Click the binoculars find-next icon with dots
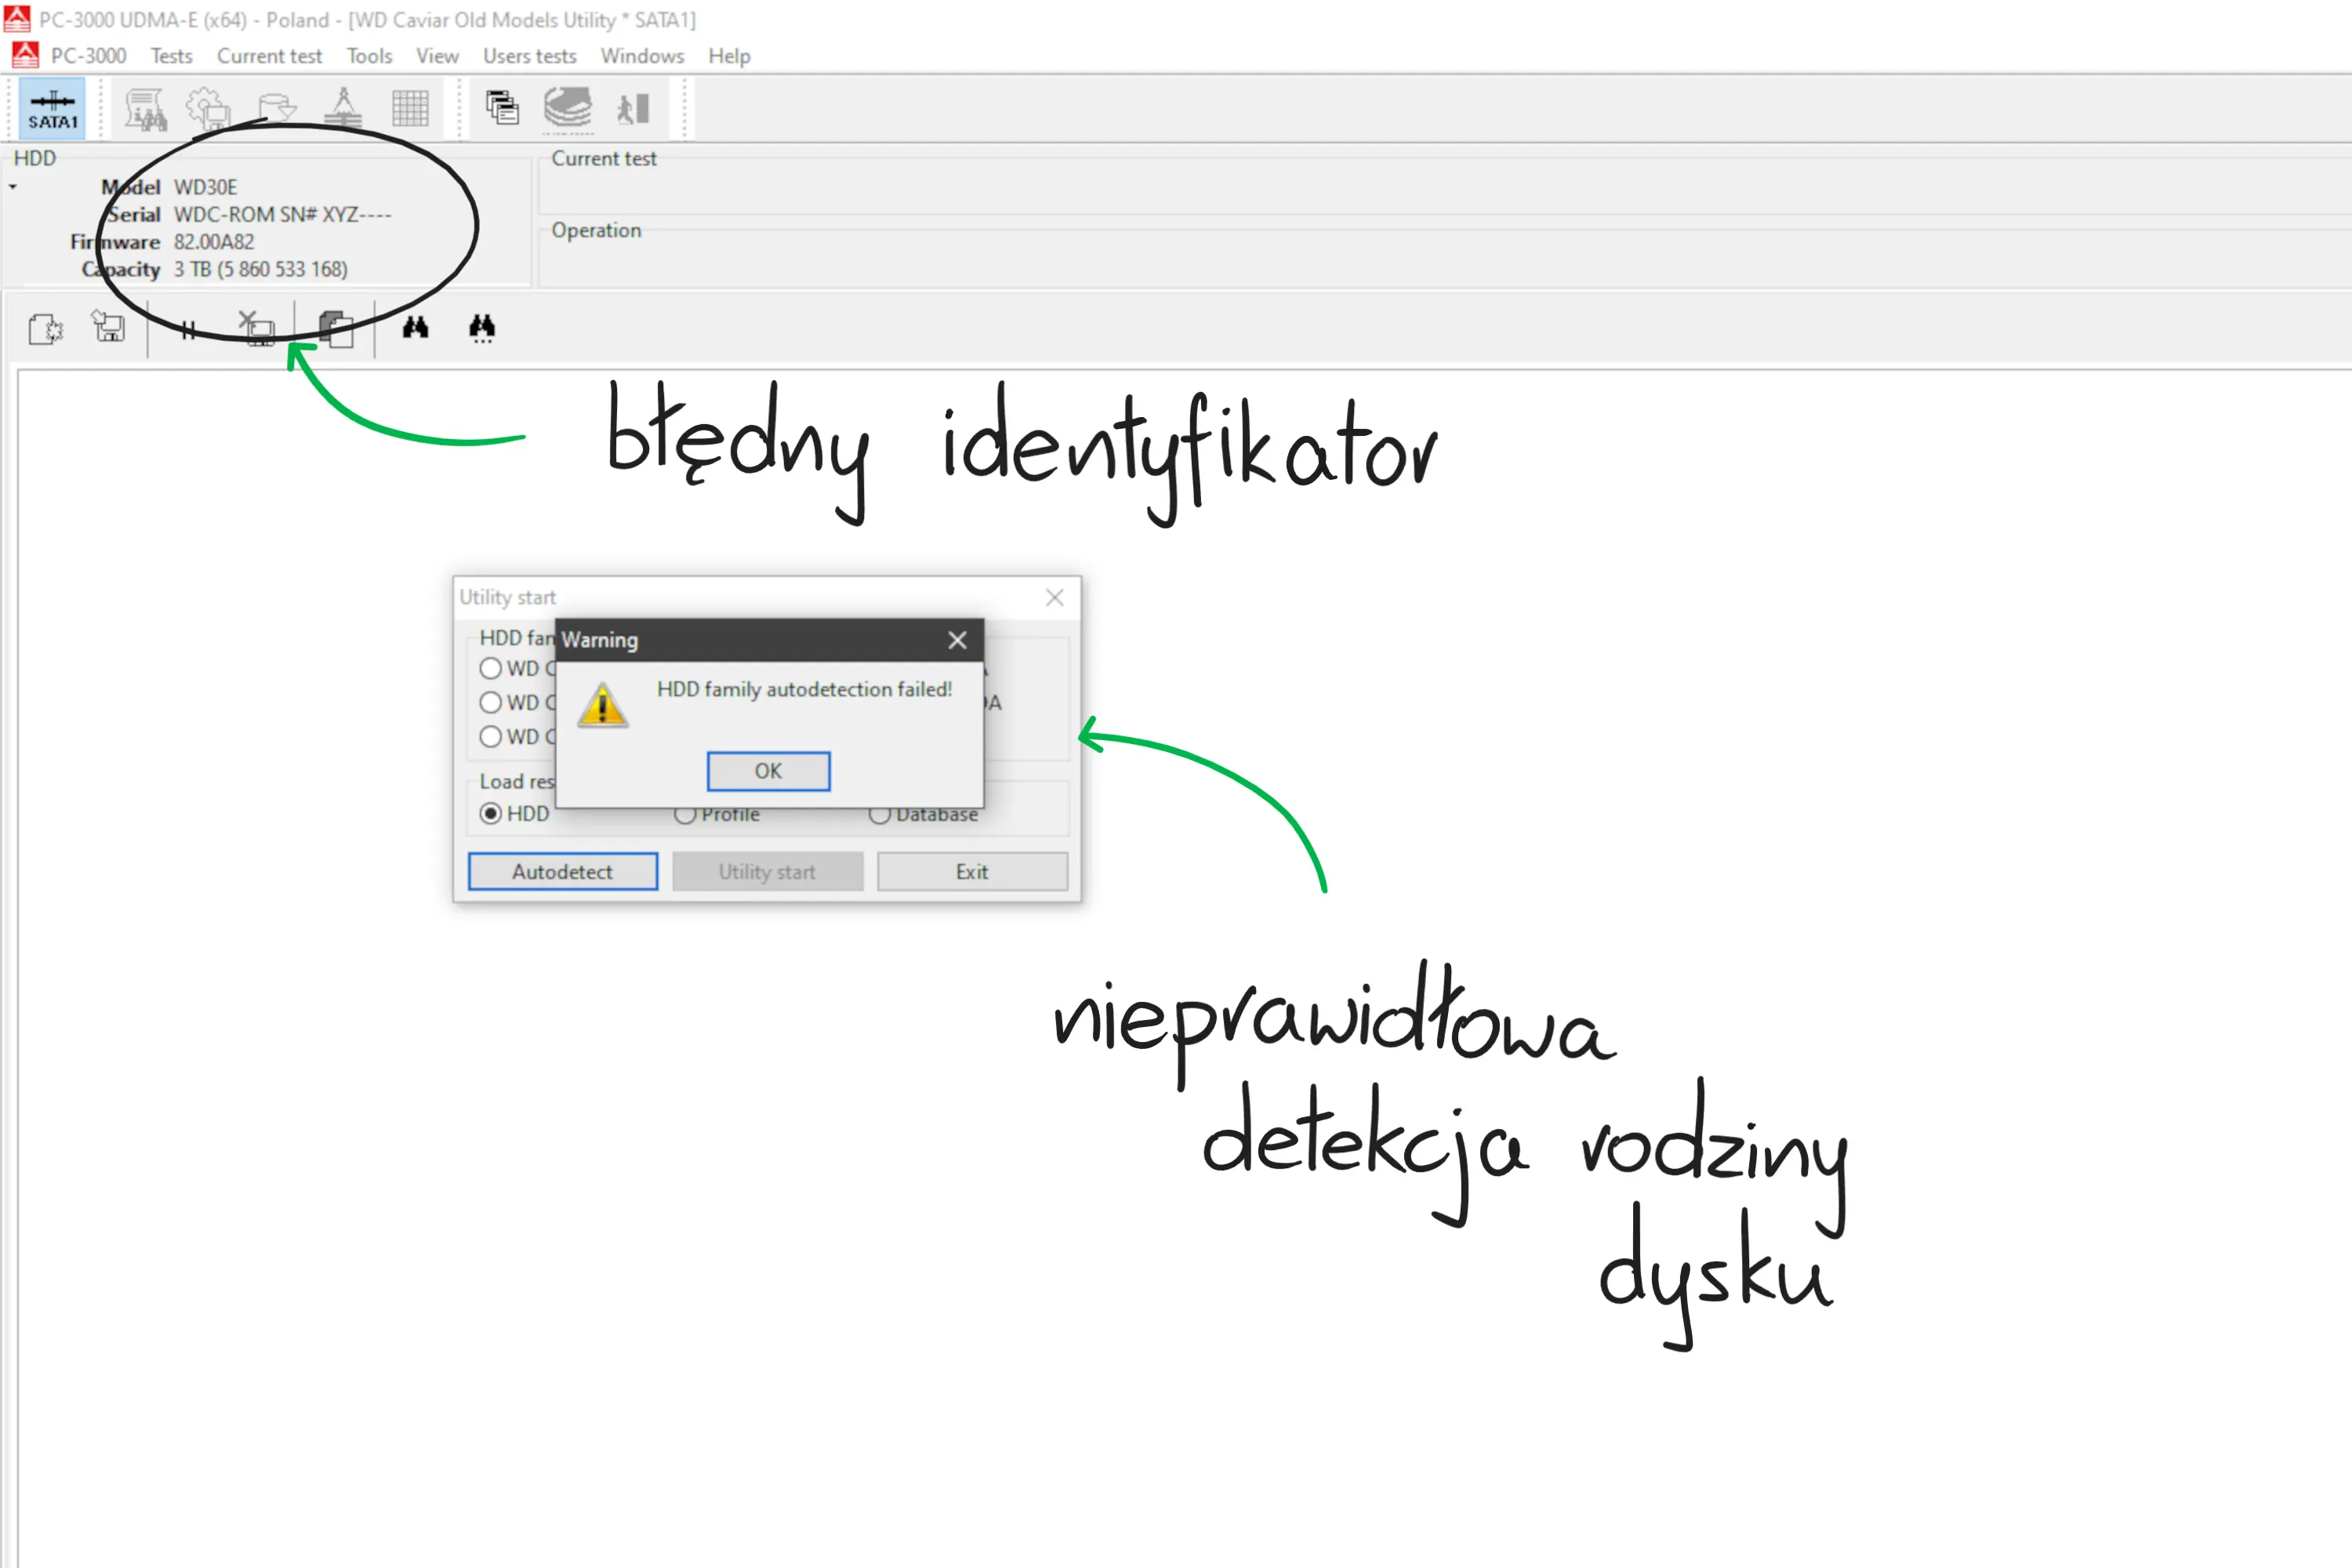Screen dimensions: 2352x1568 (x=482, y=328)
